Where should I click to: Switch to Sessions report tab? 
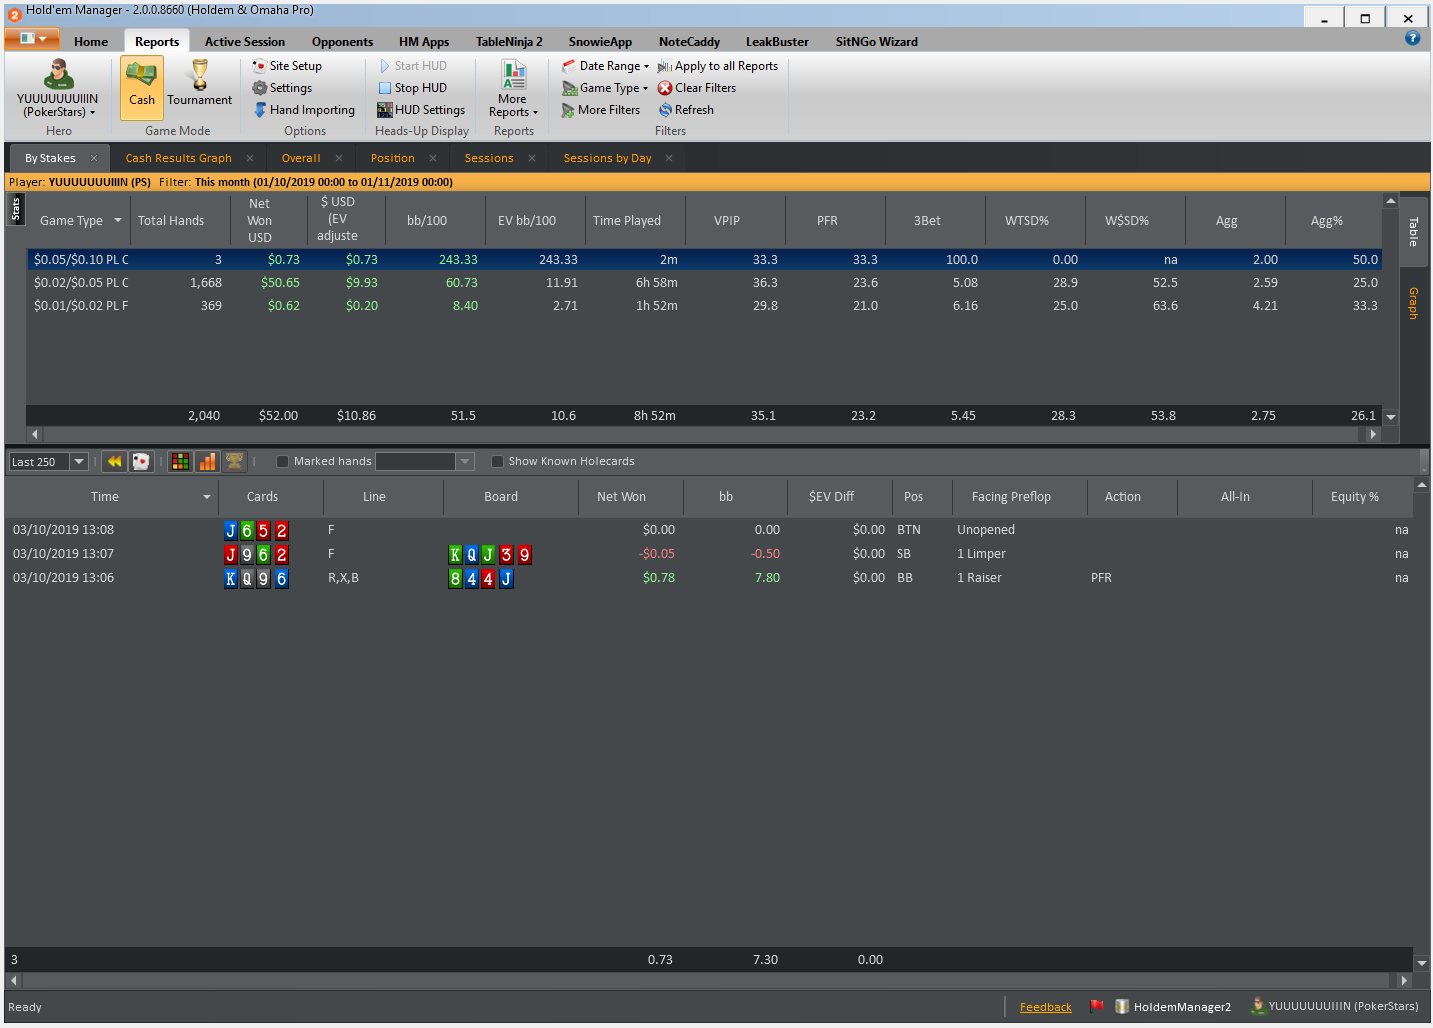[489, 158]
